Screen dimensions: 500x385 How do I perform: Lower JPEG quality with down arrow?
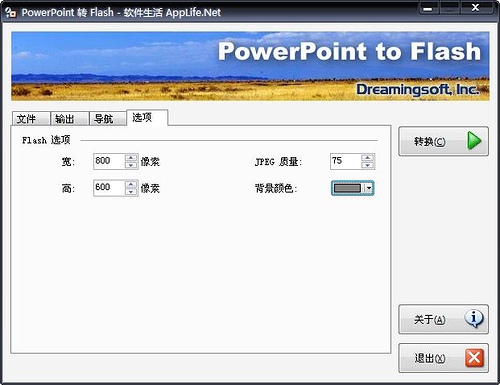368,165
